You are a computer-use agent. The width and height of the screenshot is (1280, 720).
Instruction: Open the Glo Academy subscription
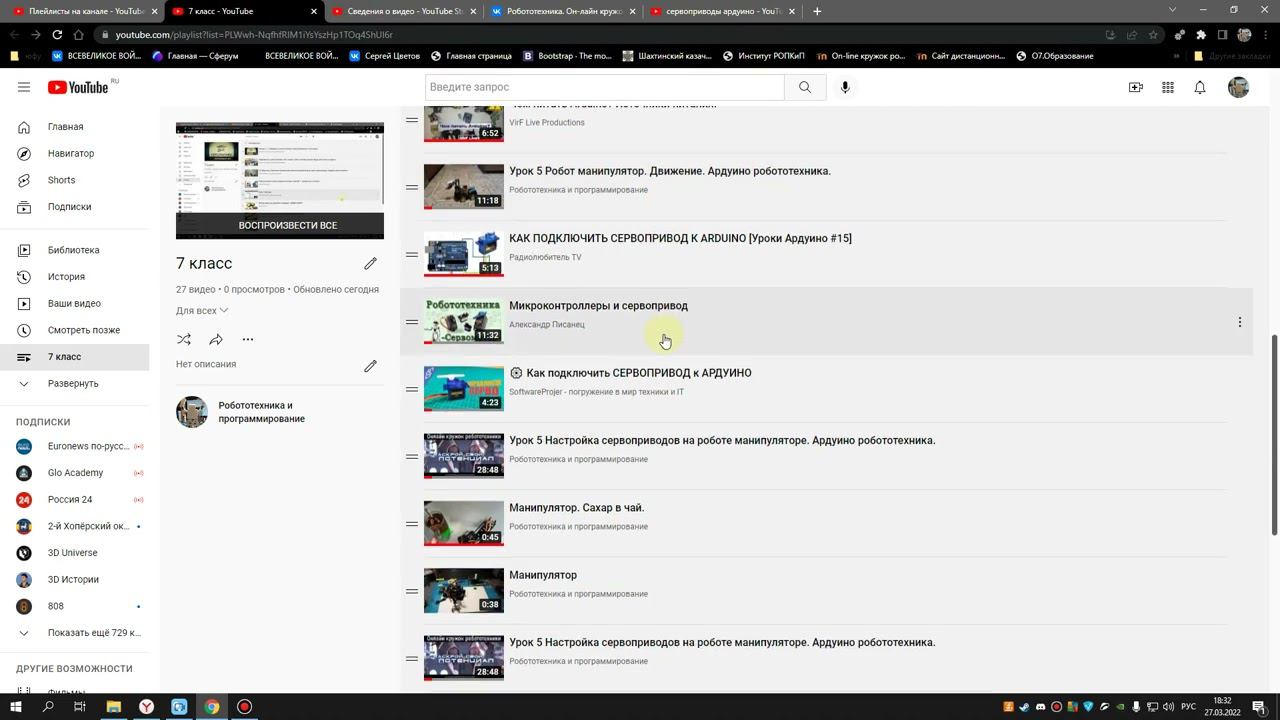point(74,473)
